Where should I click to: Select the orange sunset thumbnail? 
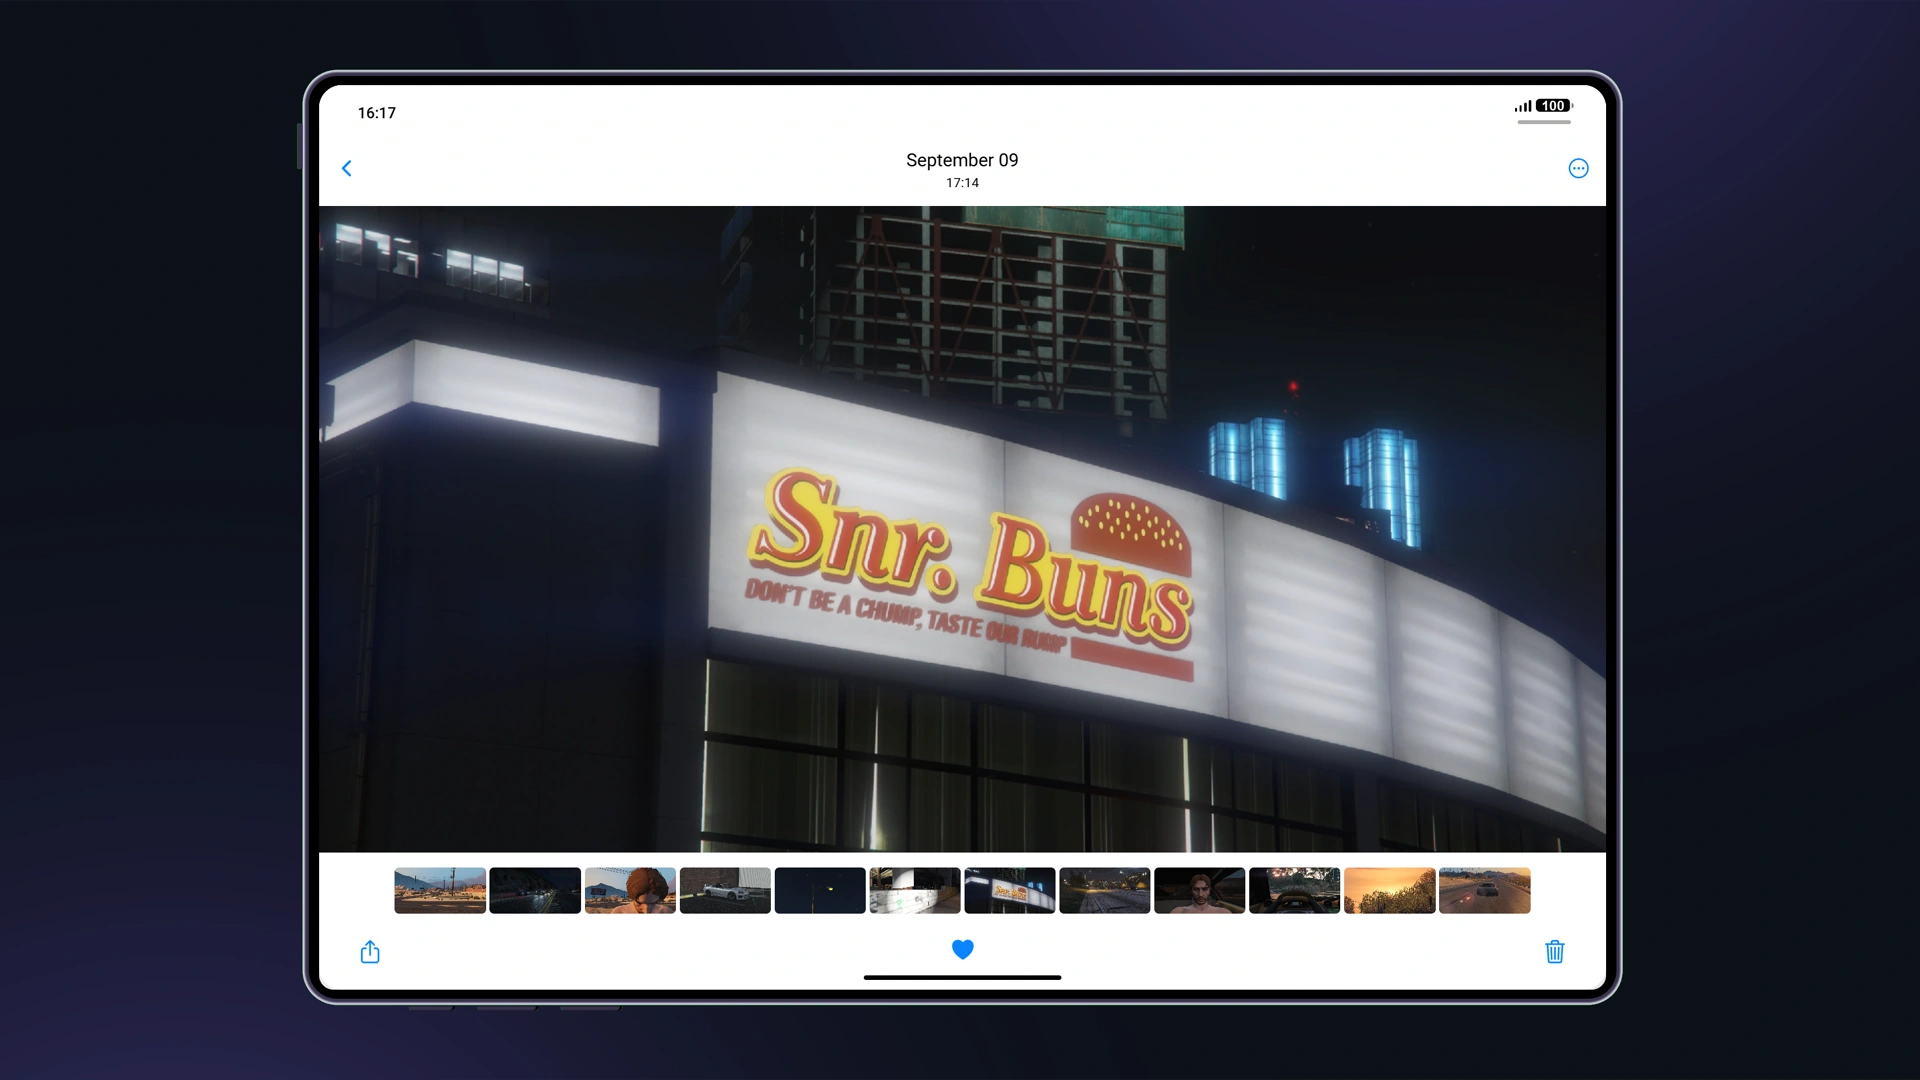coord(1390,890)
